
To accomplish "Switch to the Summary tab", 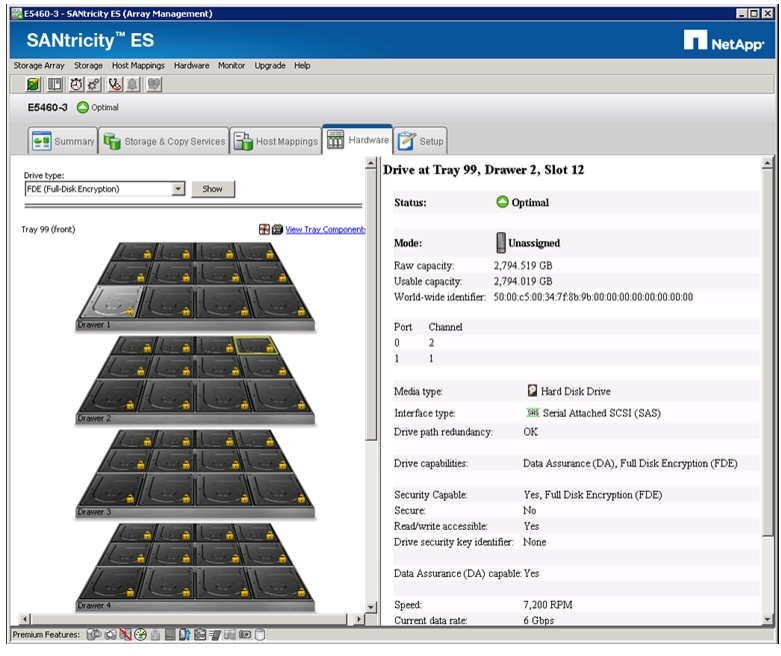I will pyautogui.click(x=63, y=141).
